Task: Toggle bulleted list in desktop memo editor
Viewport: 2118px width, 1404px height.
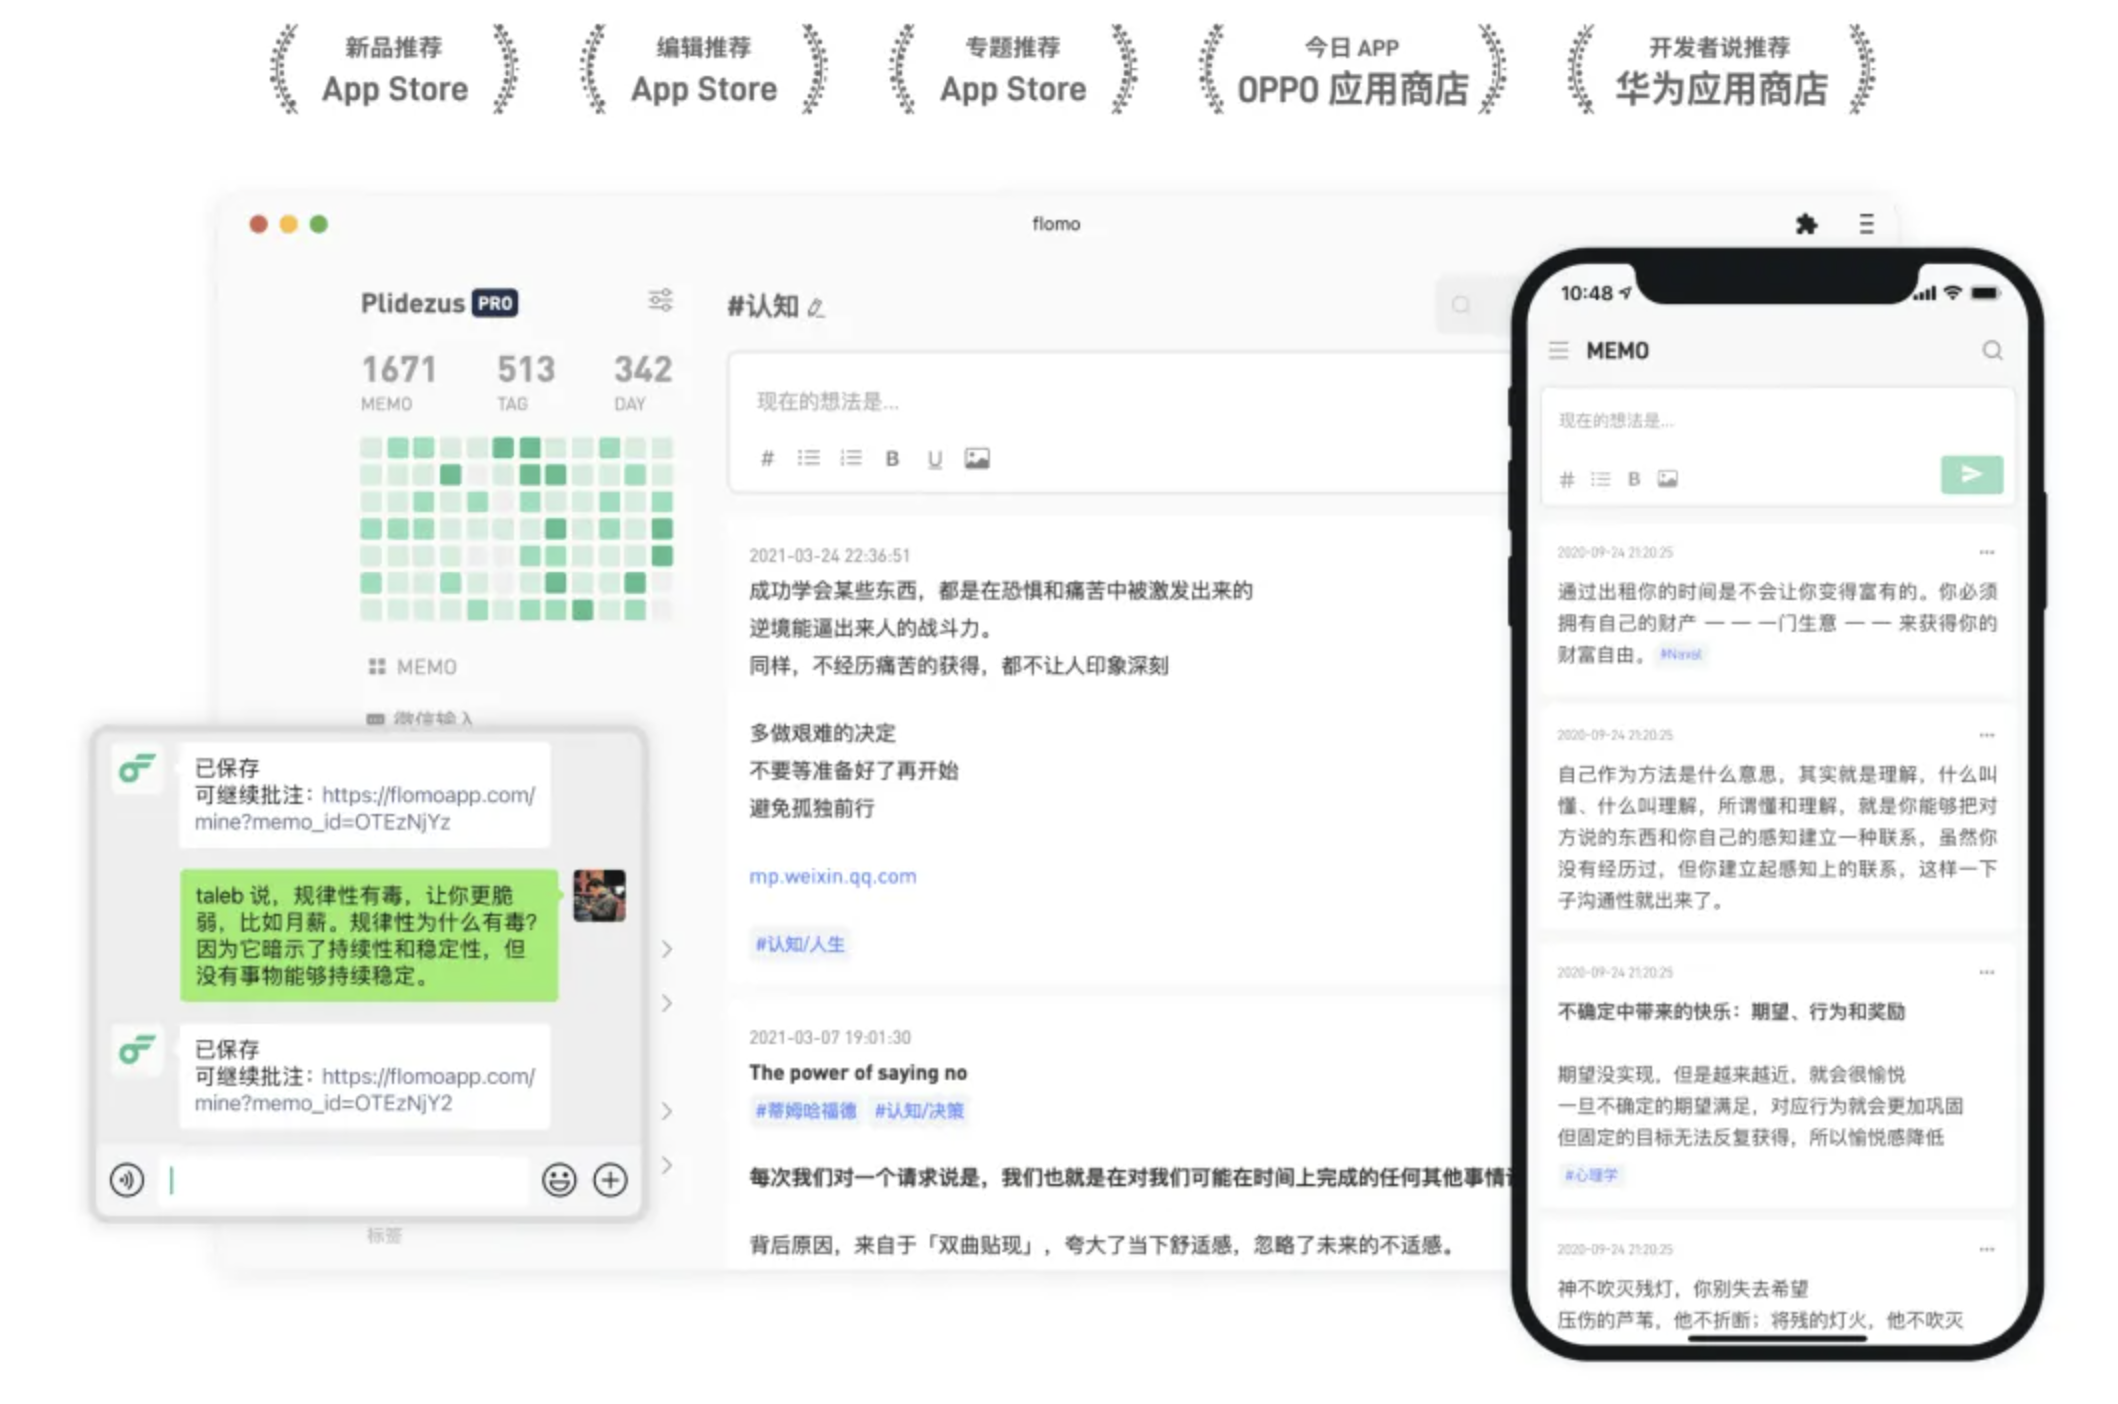Action: tap(808, 458)
